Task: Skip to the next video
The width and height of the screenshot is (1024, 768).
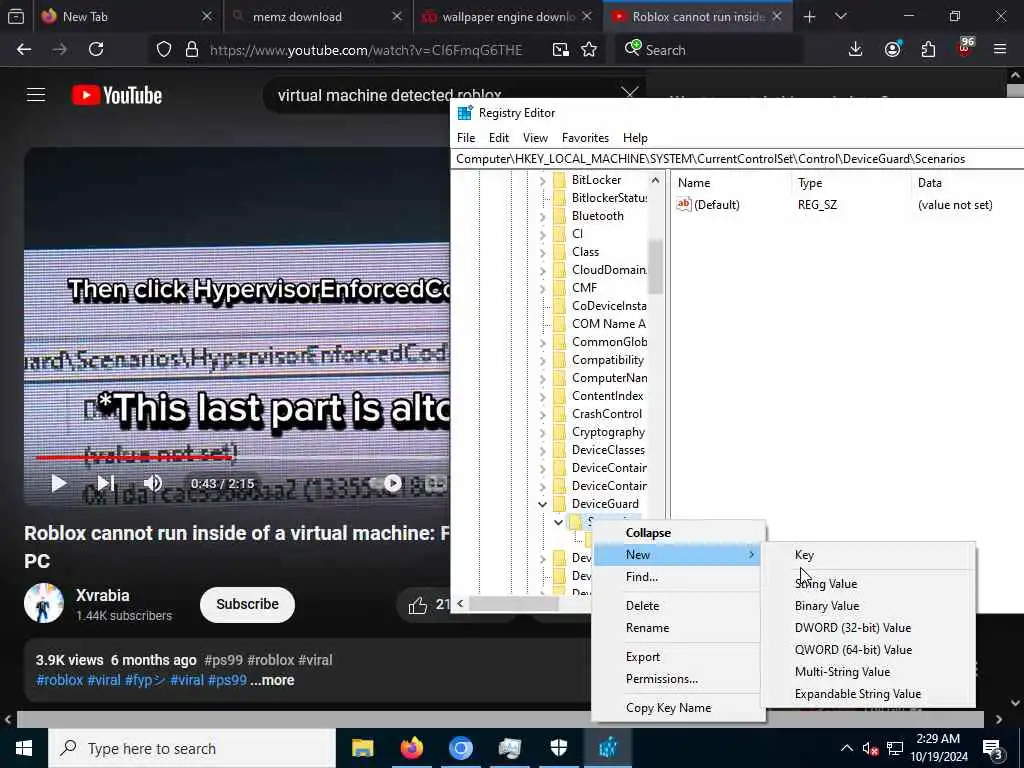Action: tap(106, 483)
